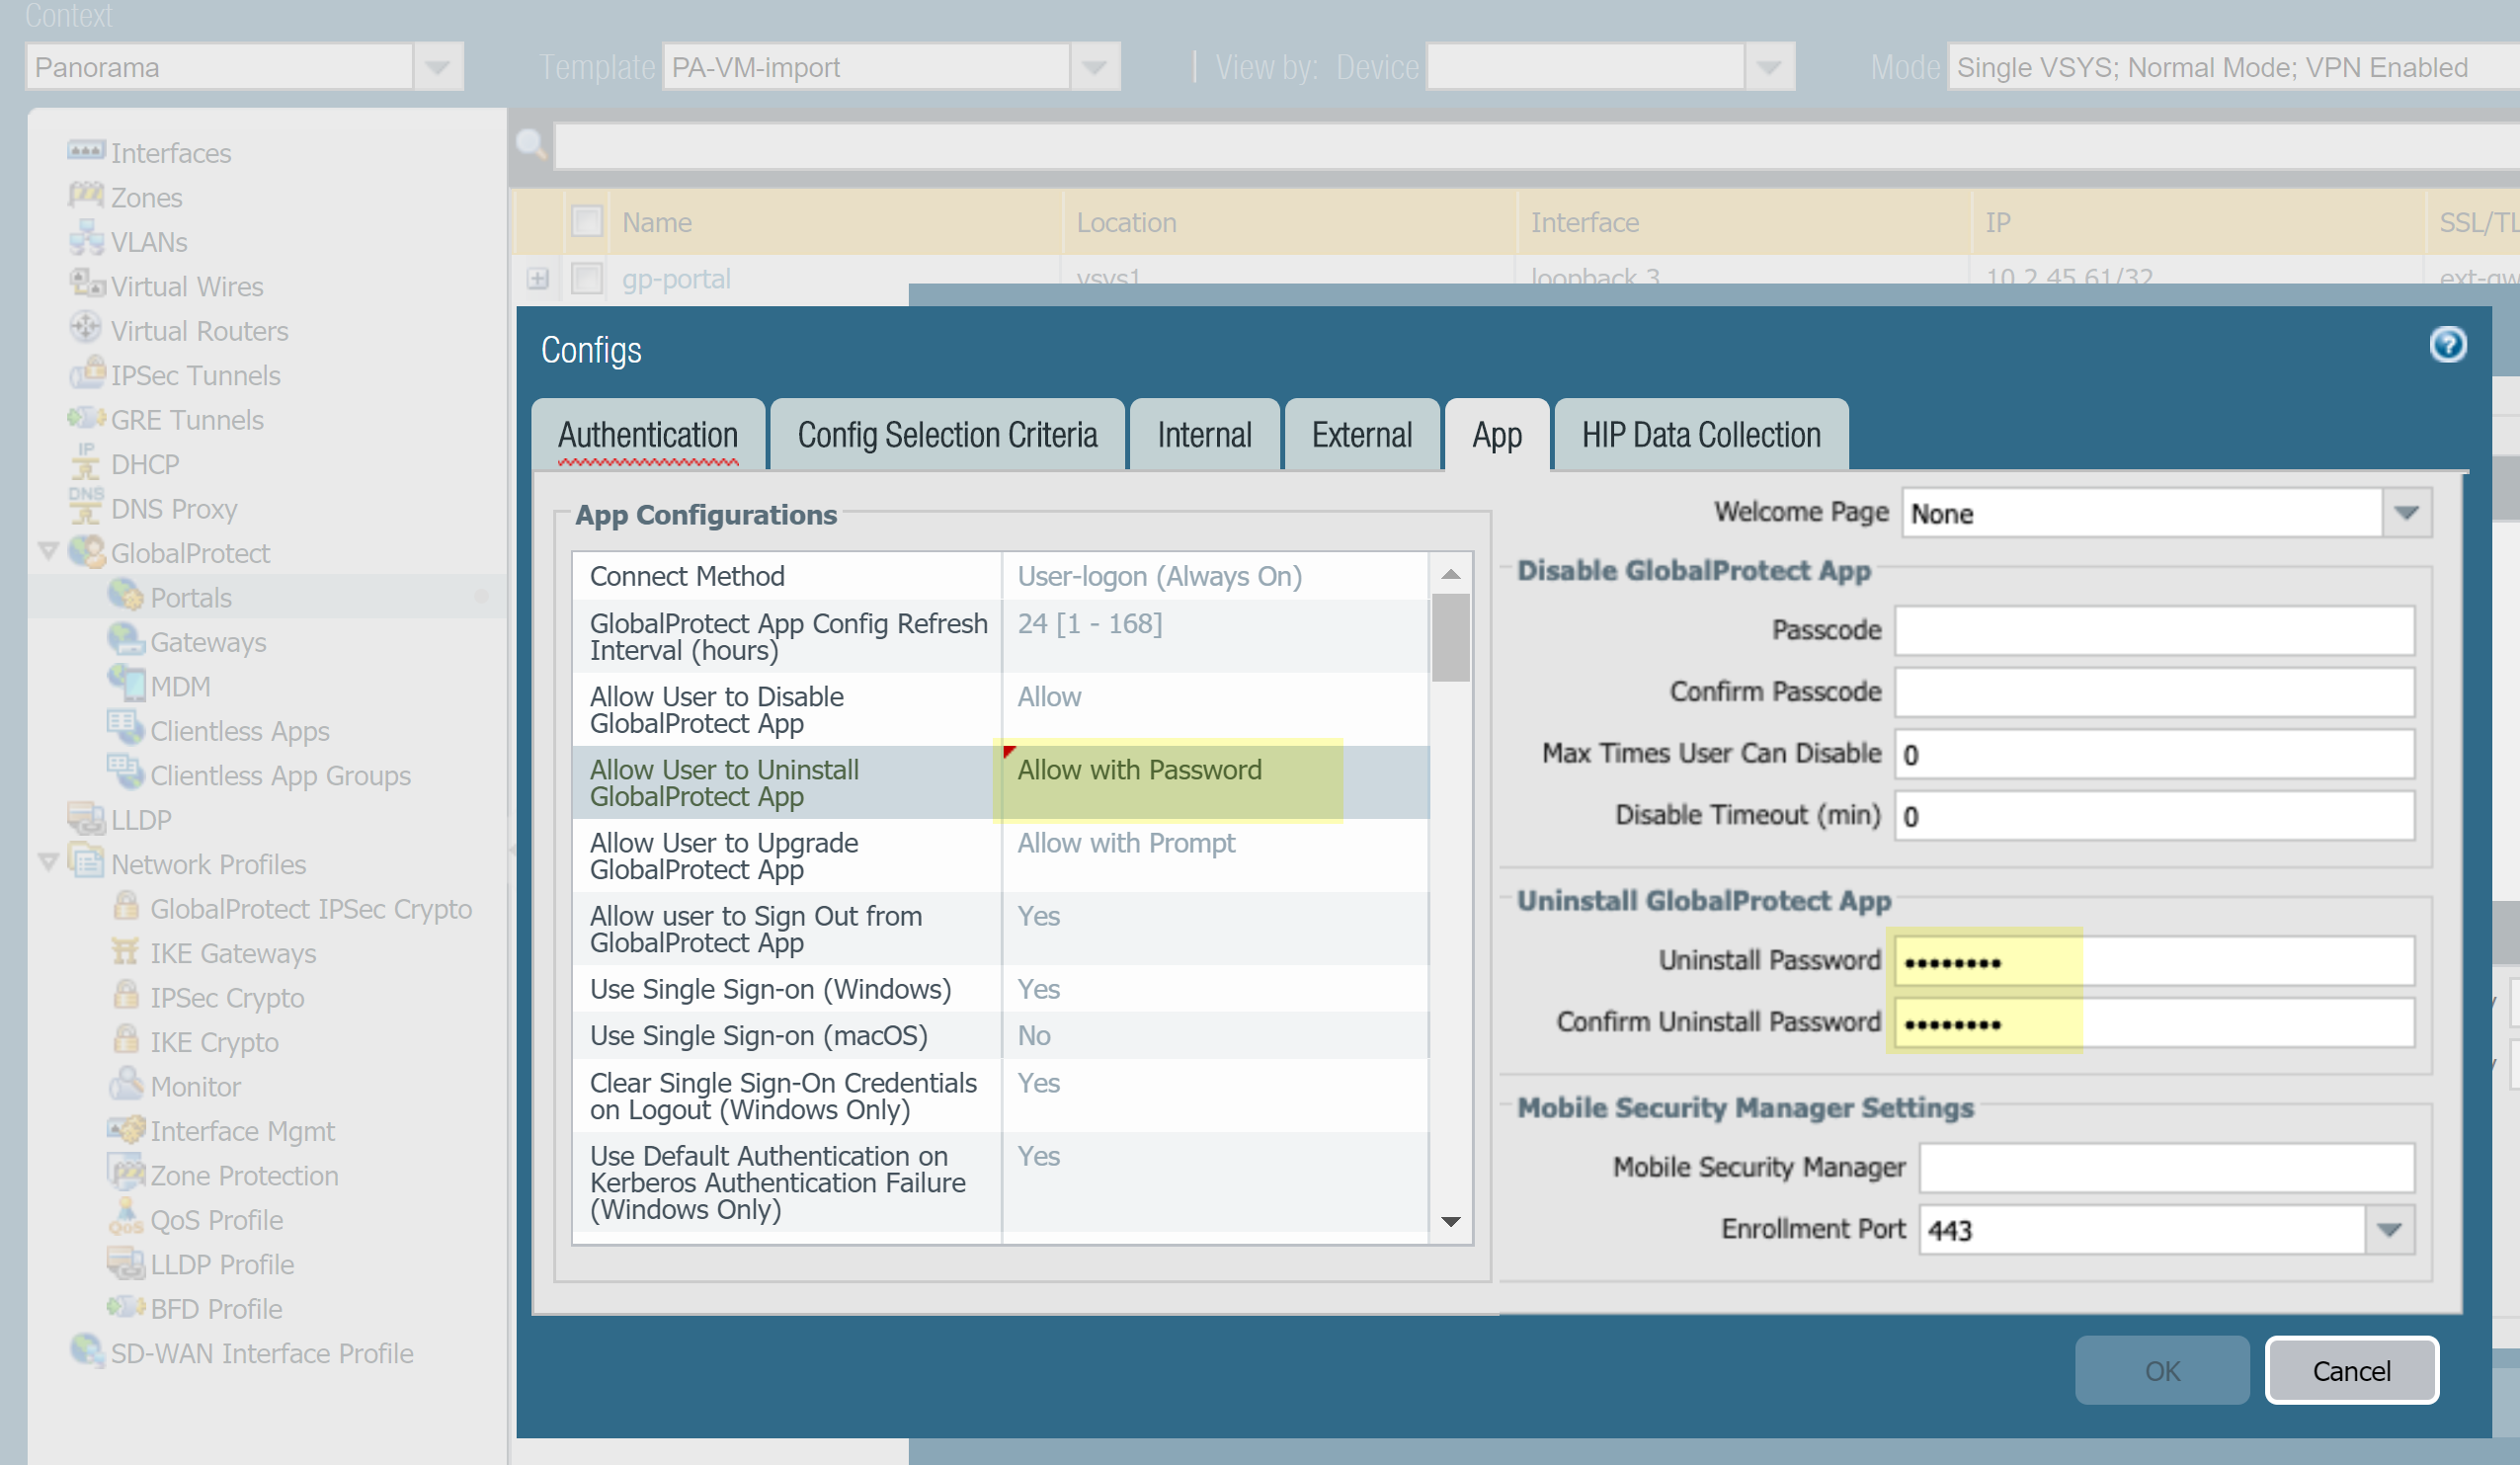Click the SD-WAN Interface Profile icon

tap(87, 1351)
